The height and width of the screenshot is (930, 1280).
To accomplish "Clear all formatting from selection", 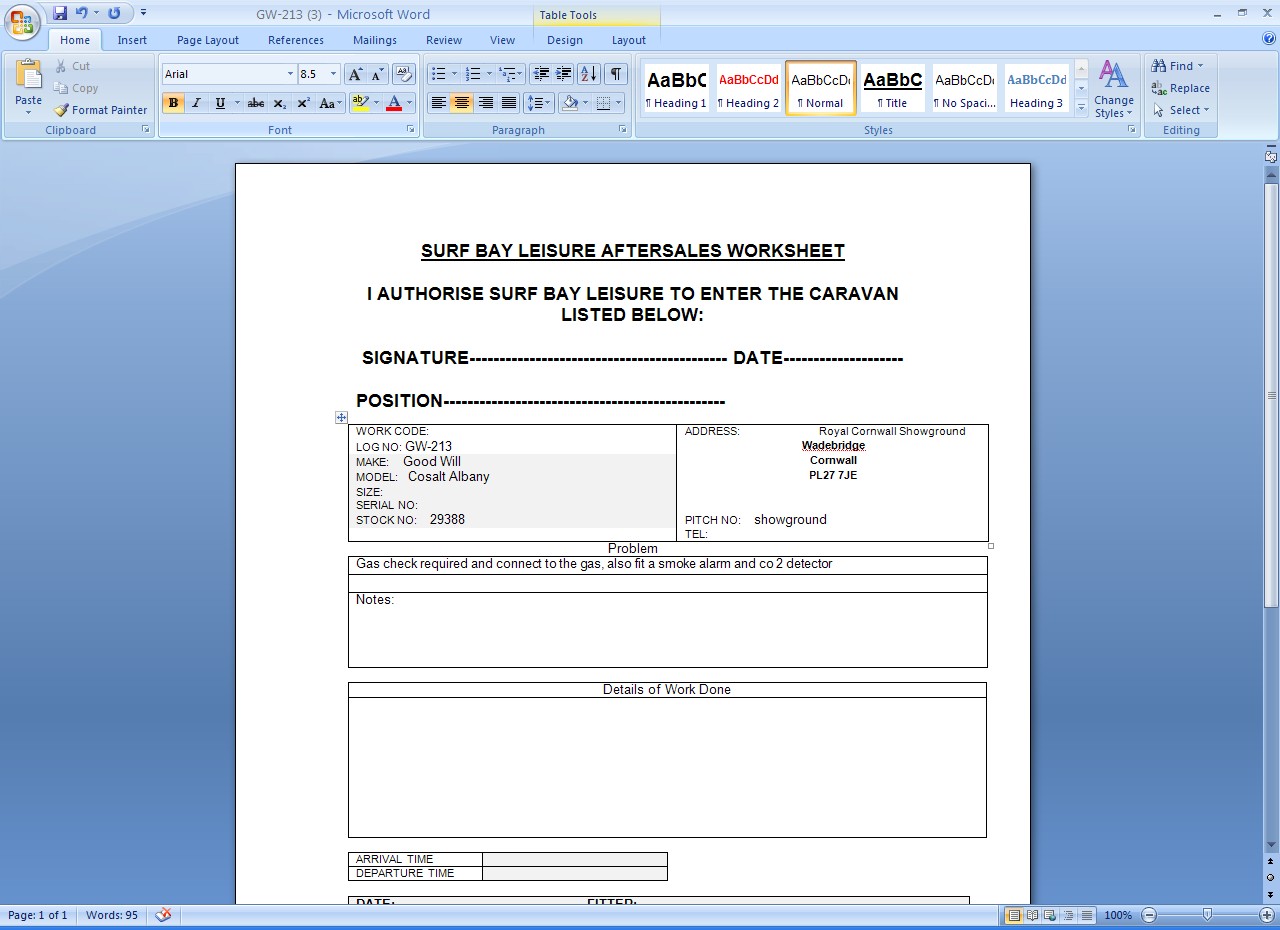I will pos(404,74).
